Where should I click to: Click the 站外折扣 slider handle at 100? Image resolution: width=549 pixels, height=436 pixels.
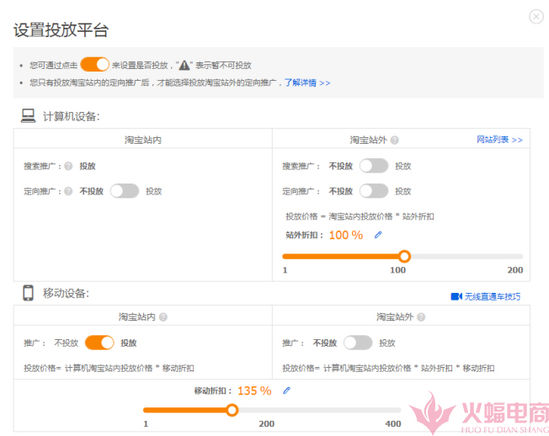(x=404, y=256)
